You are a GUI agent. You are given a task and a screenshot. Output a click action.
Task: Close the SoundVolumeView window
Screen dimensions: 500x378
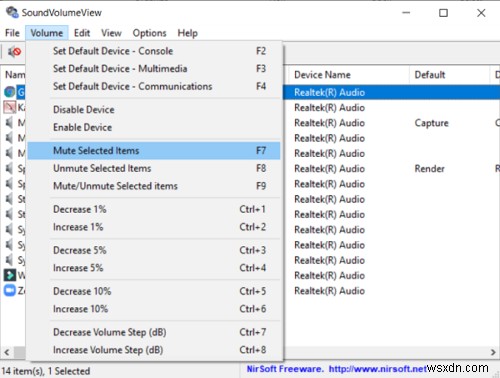click(481, 13)
